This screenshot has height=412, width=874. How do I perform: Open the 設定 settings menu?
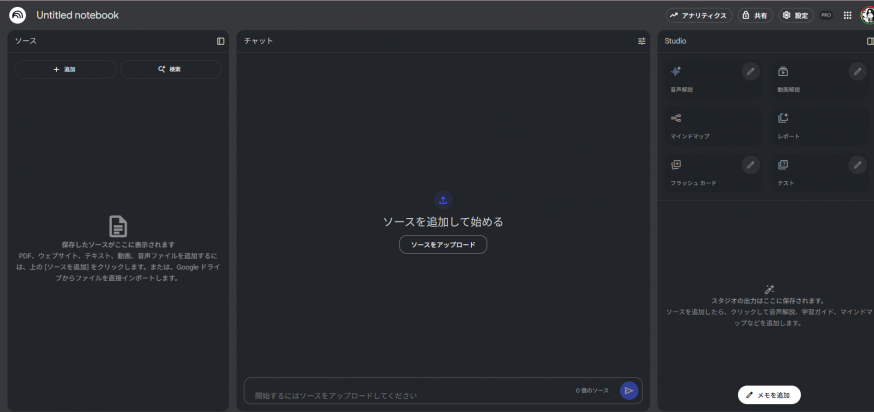pyautogui.click(x=795, y=15)
